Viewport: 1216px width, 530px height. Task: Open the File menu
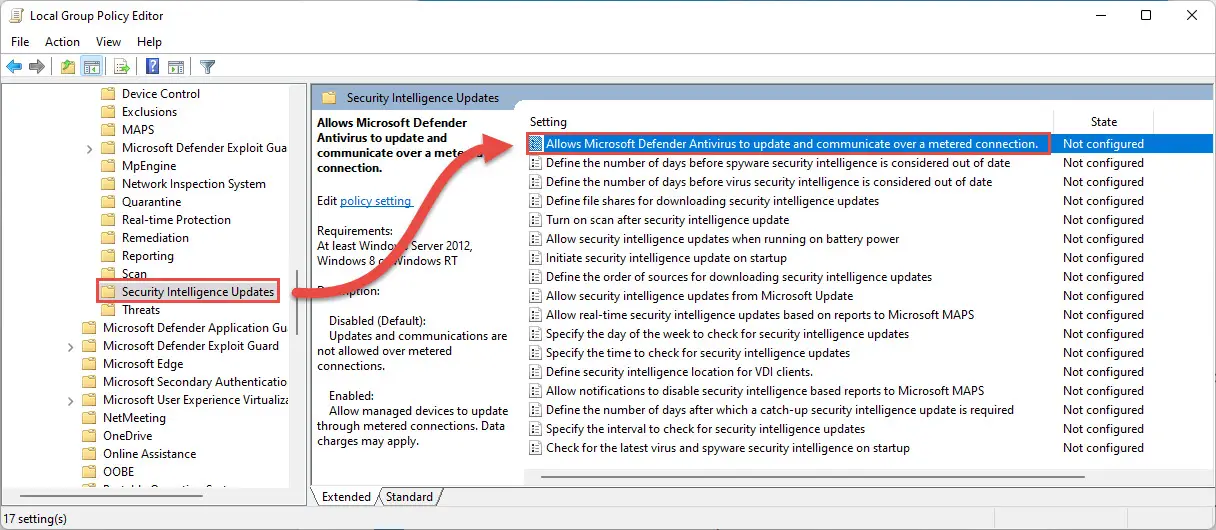[20, 42]
